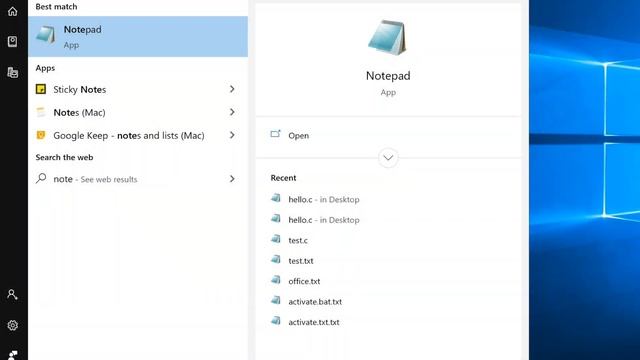Expand Google Keep chevron arrow

(232, 135)
